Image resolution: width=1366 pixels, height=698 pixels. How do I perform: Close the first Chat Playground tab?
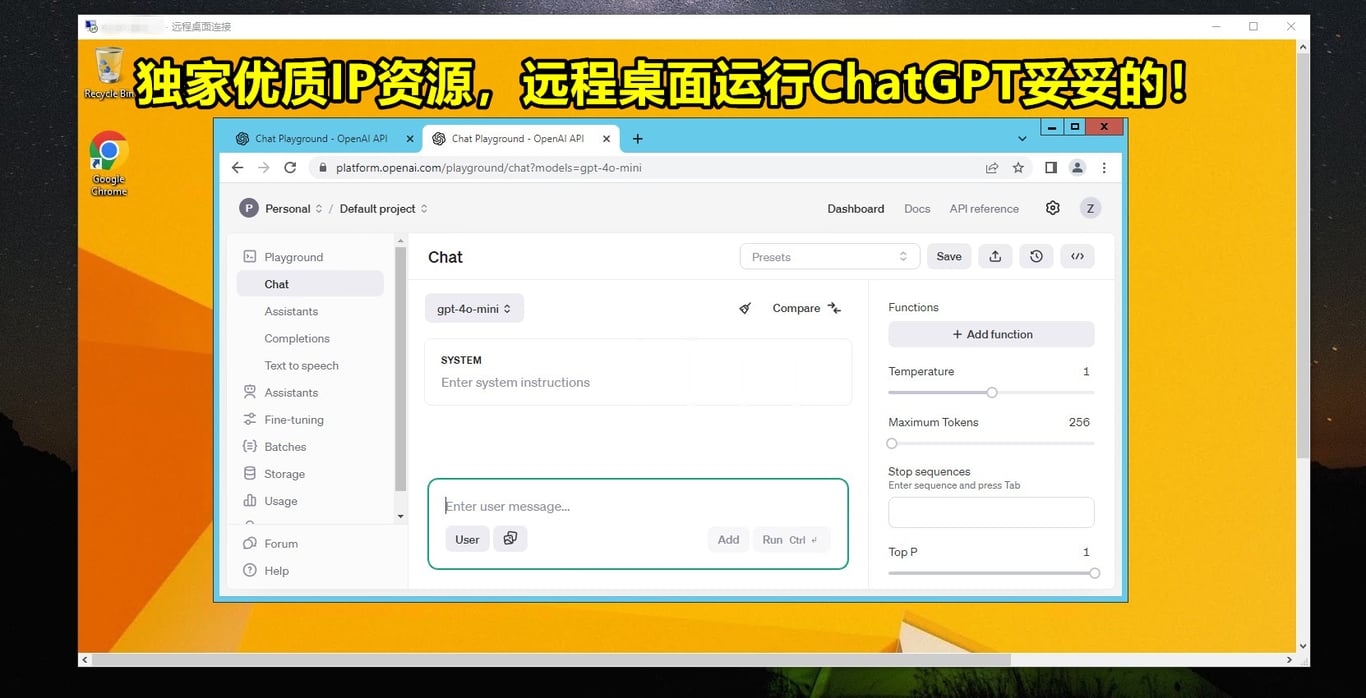tap(410, 139)
